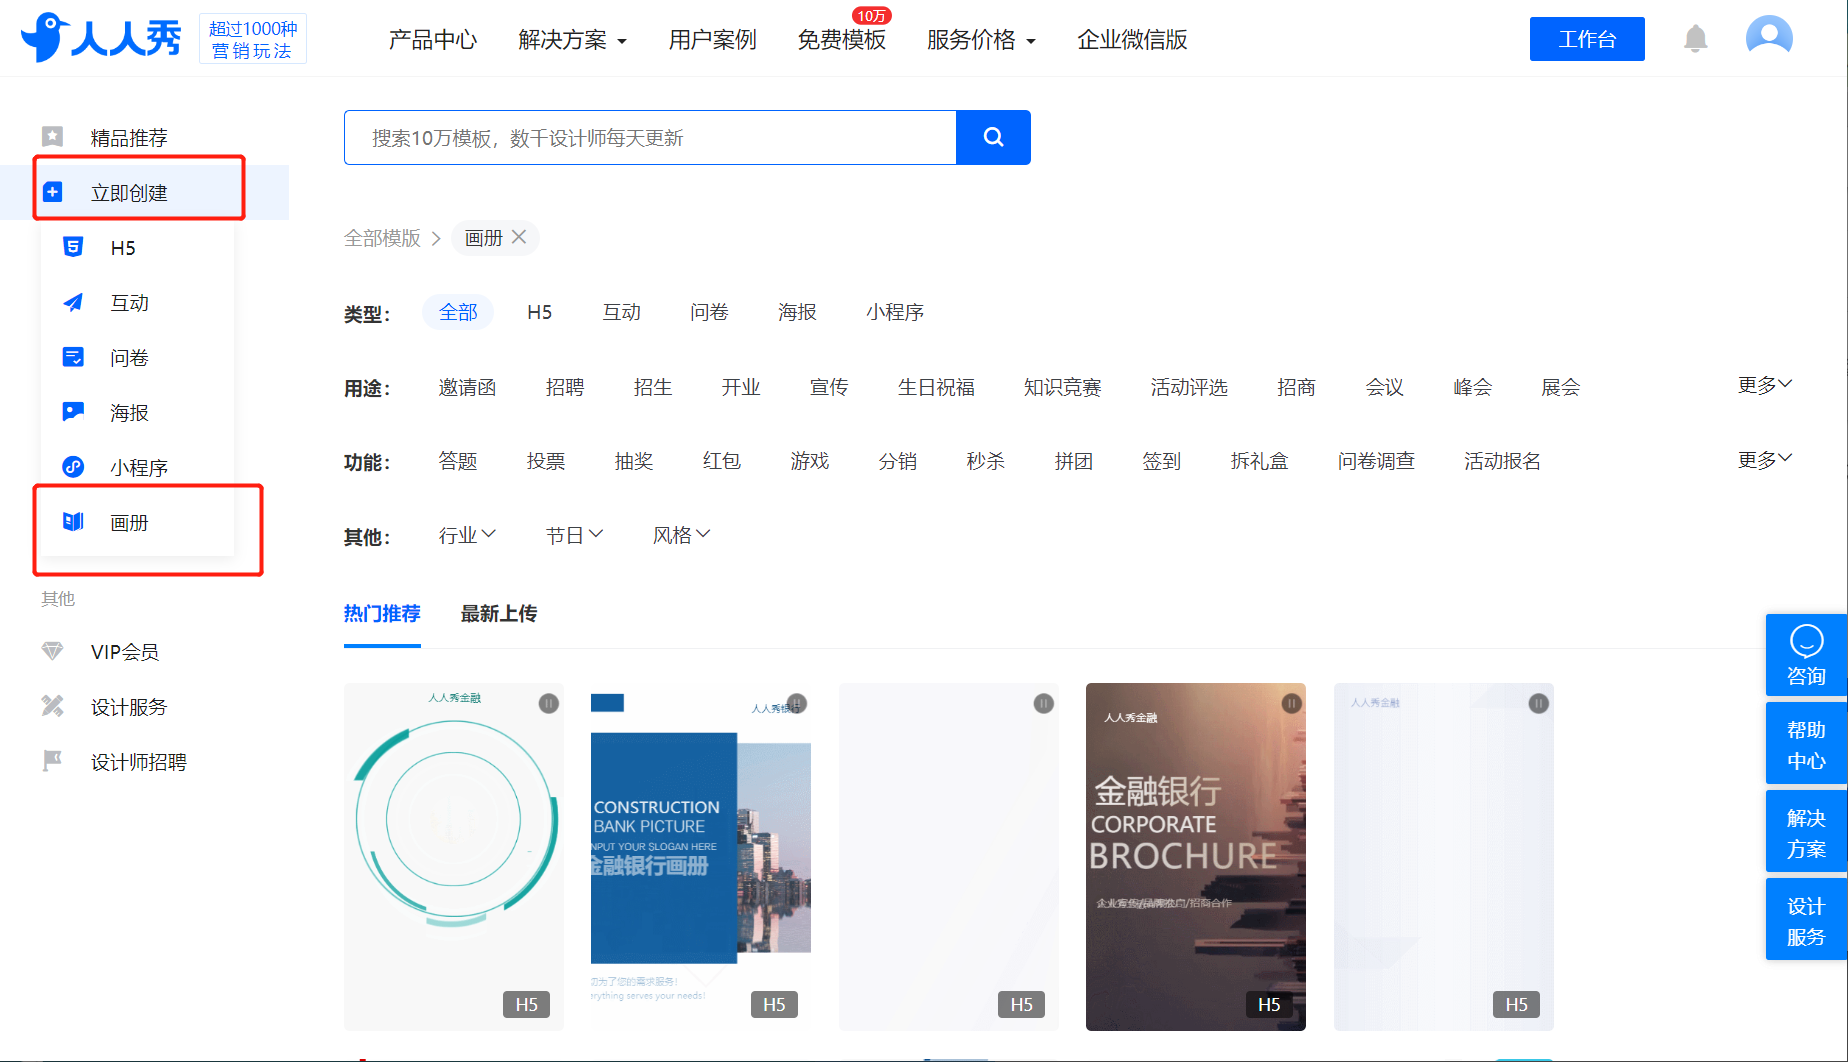Click the template search input field
Image resolution: width=1848 pixels, height=1062 pixels.
(650, 137)
